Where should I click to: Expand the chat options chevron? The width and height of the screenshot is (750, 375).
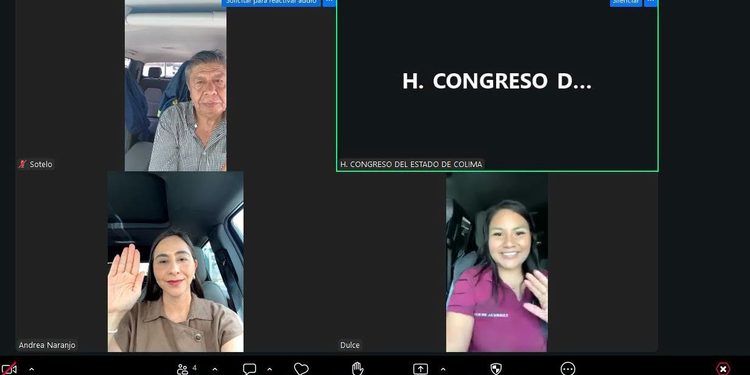coord(269,369)
